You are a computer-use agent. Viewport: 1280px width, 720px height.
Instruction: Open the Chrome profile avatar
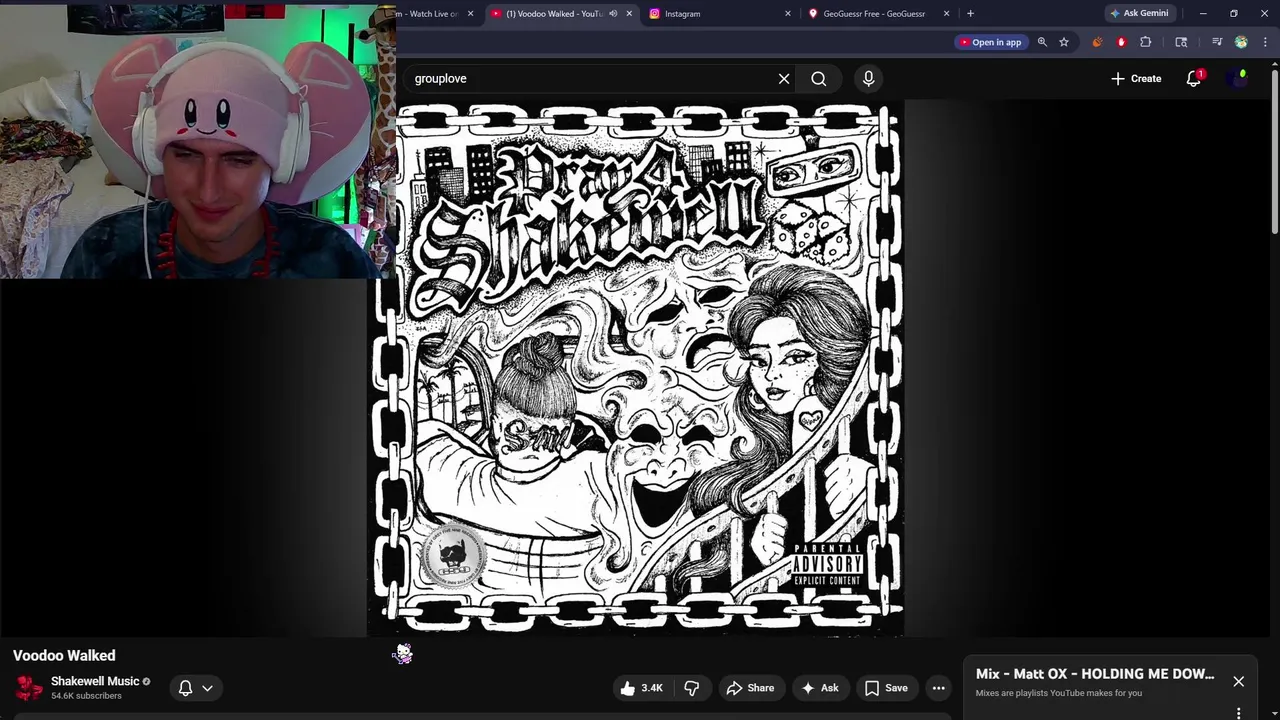(x=1241, y=42)
